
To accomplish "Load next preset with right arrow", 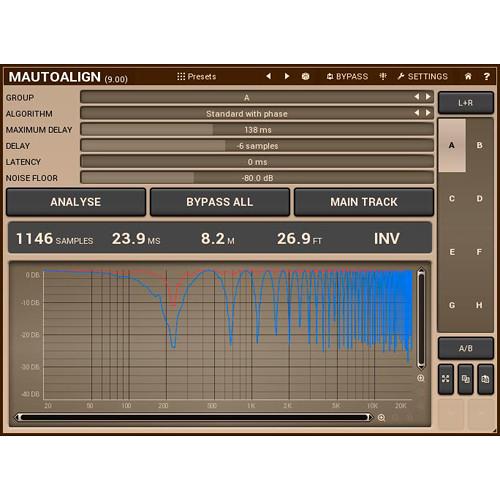I will [x=287, y=76].
